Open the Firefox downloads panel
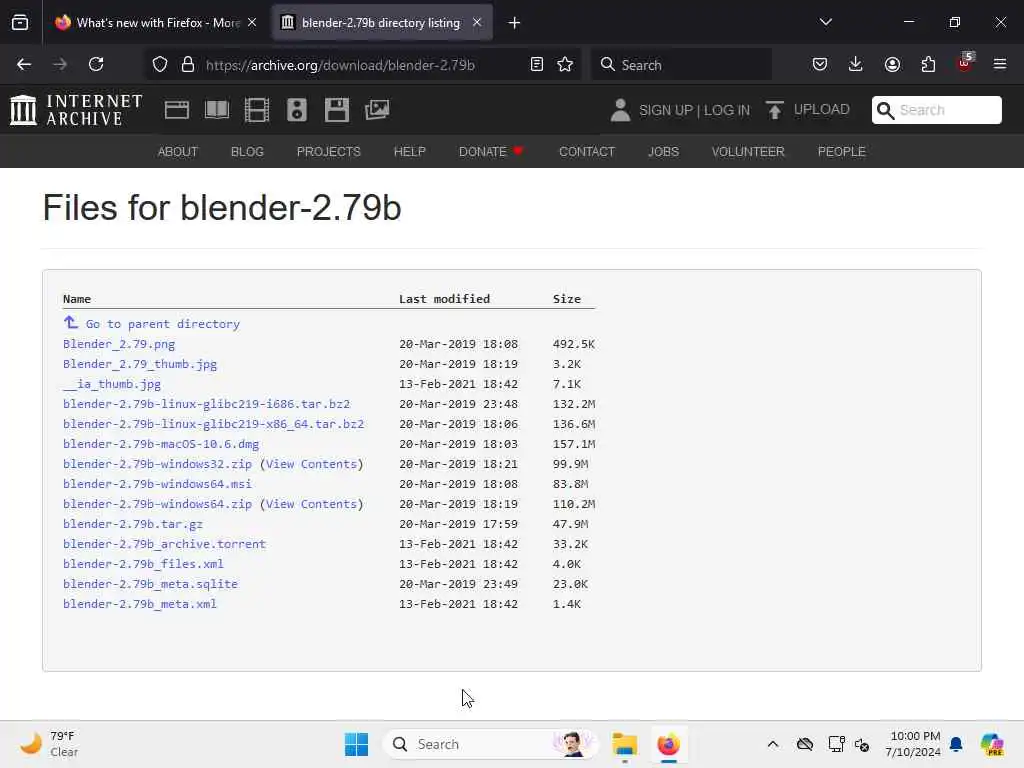 tap(856, 64)
